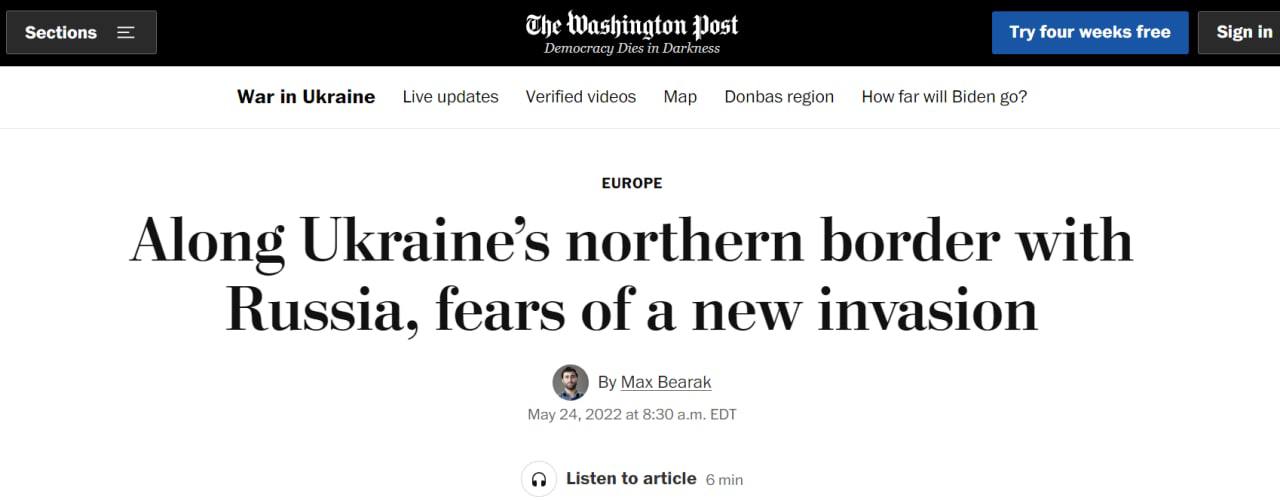Open the War in Ukraine section
The image size is (1280, 500).
tap(306, 97)
